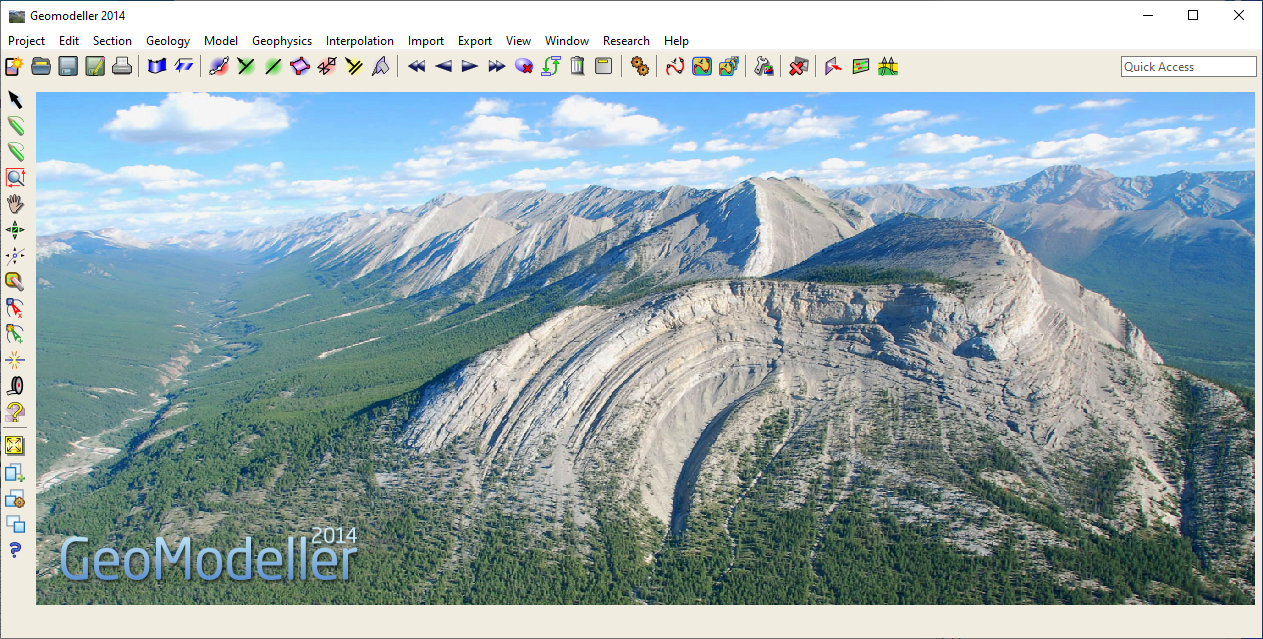The height and width of the screenshot is (639, 1263).
Task: Click the Save As icon with the pencil
Action: point(95,67)
